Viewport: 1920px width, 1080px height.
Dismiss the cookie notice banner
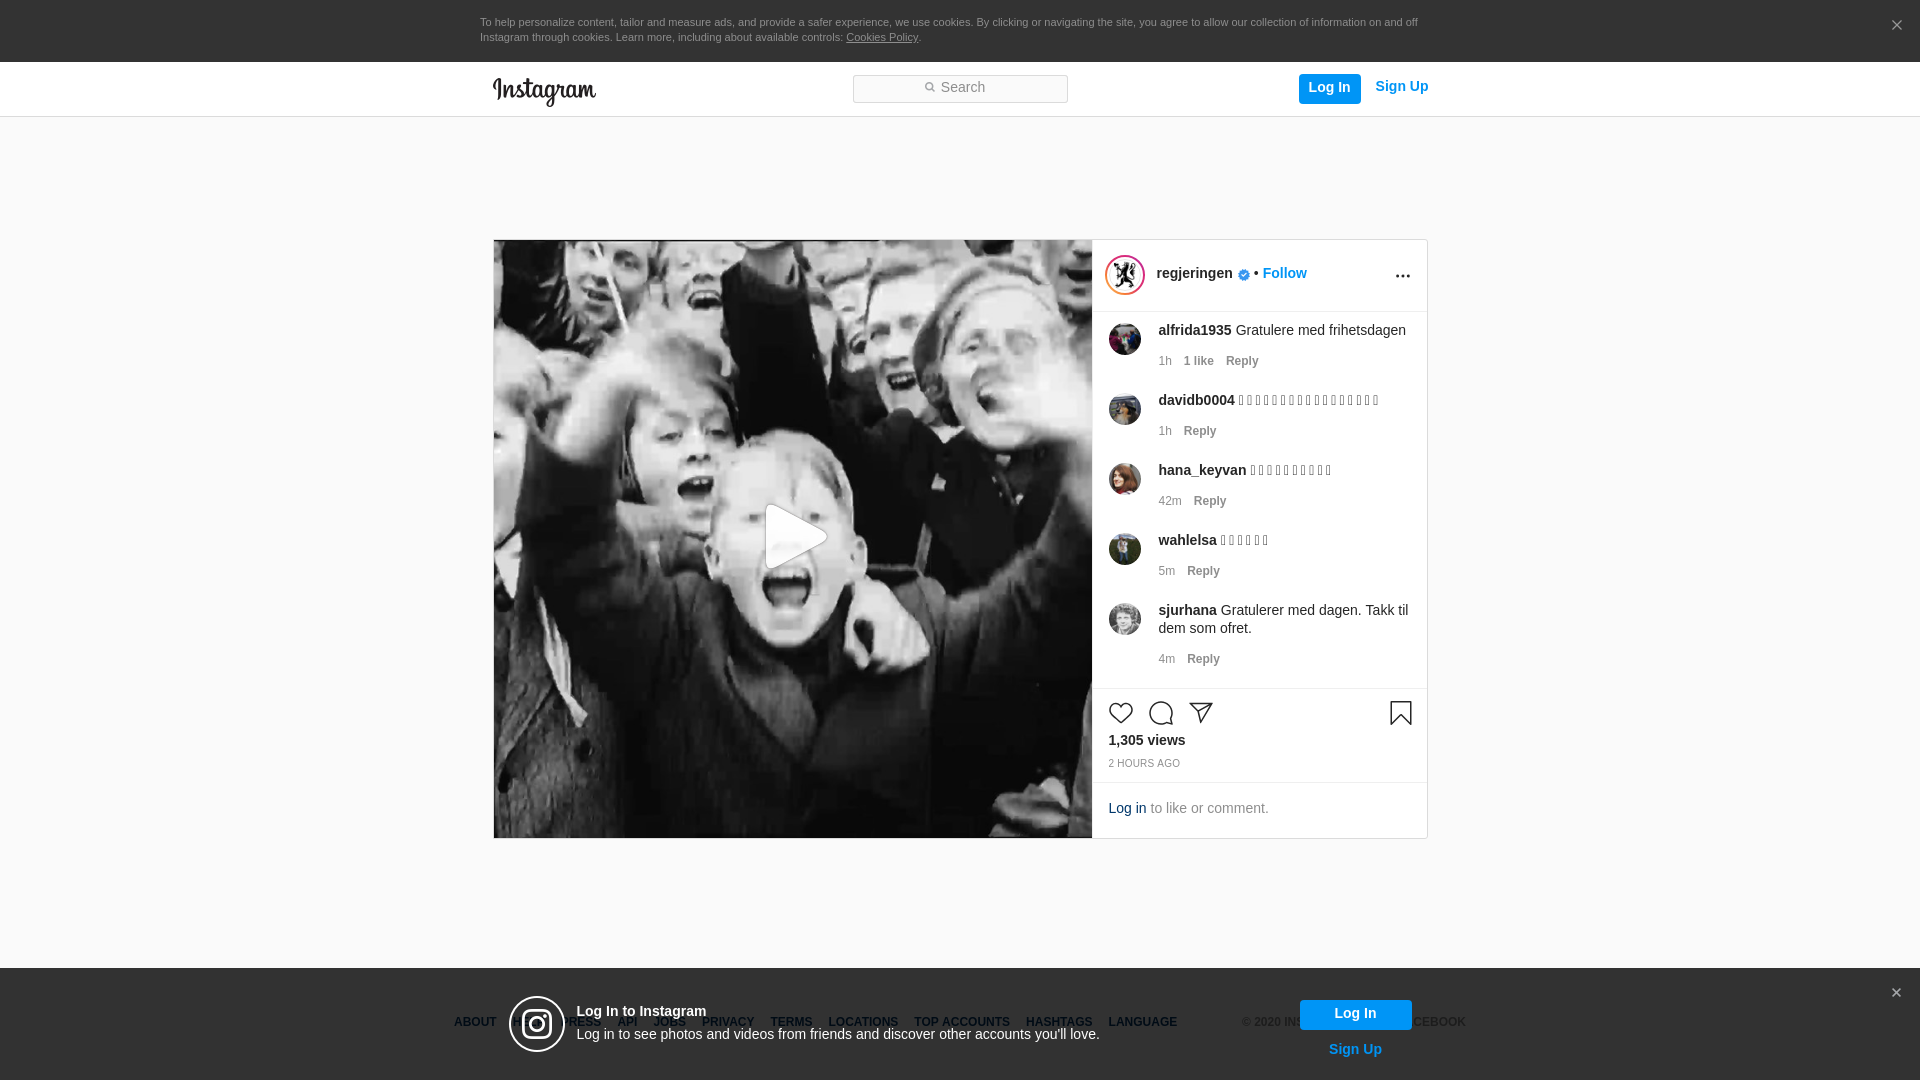[1896, 26]
